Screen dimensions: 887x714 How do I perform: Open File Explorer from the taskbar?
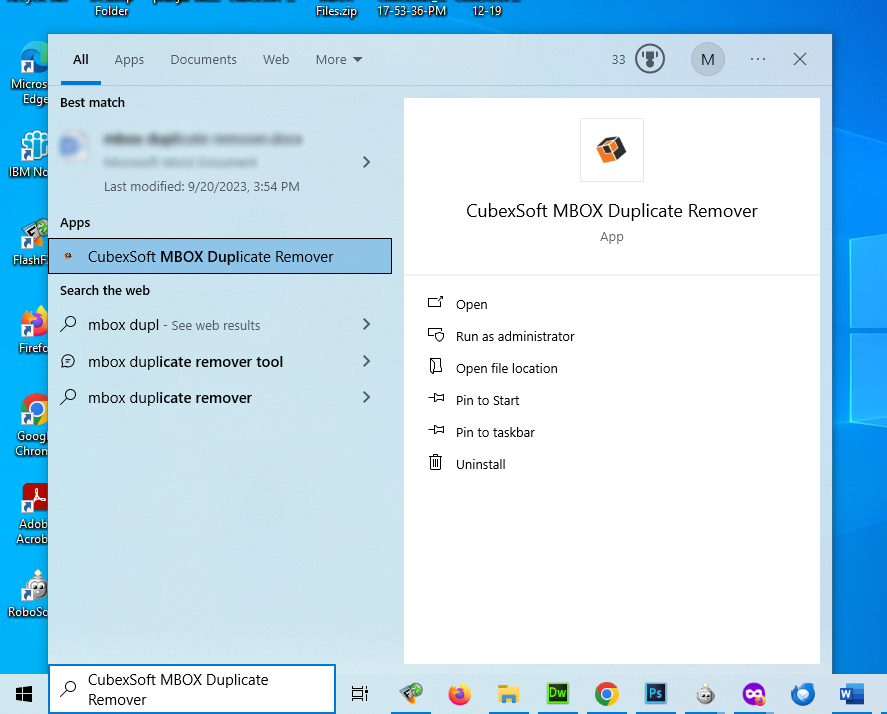point(508,692)
